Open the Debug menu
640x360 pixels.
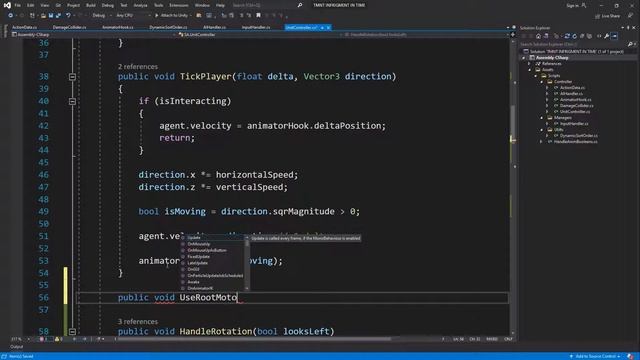click(x=108, y=5)
